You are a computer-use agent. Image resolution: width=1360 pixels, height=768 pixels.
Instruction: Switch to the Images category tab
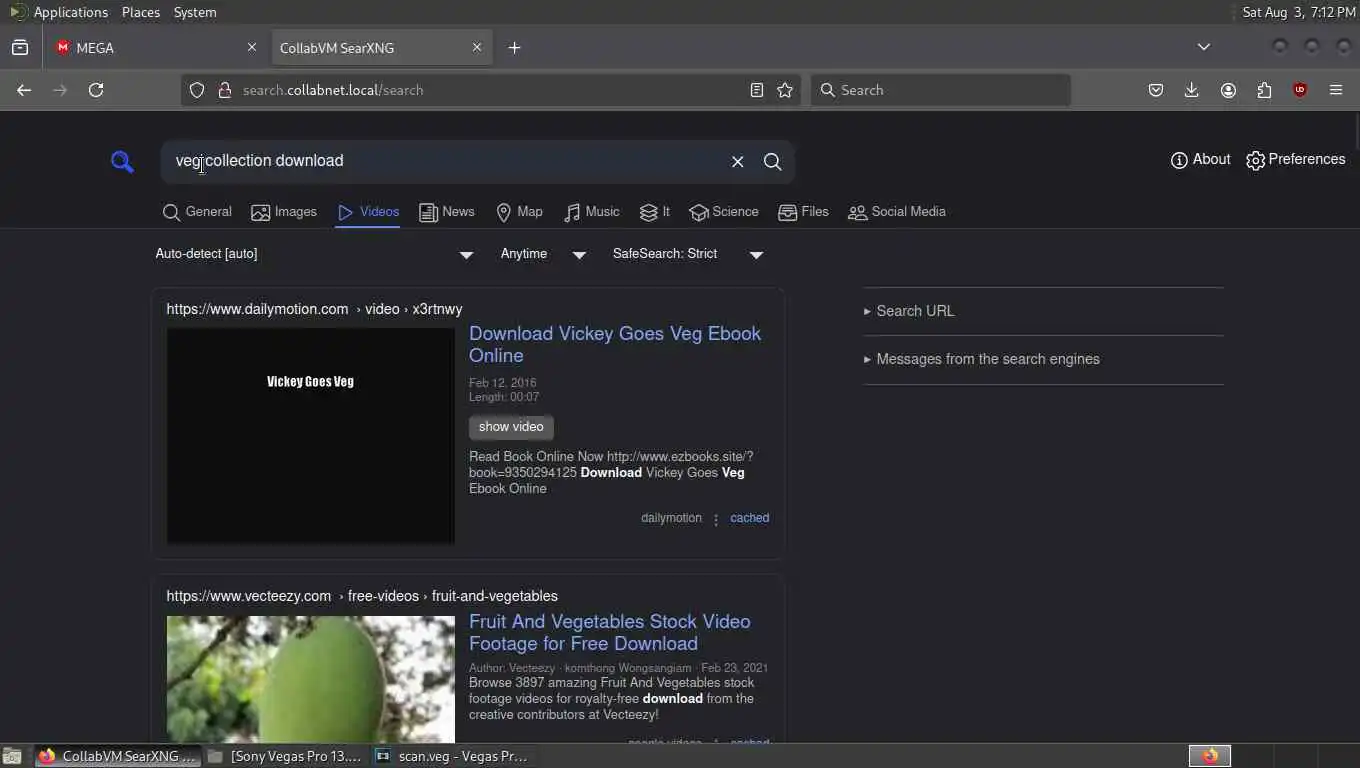point(284,212)
